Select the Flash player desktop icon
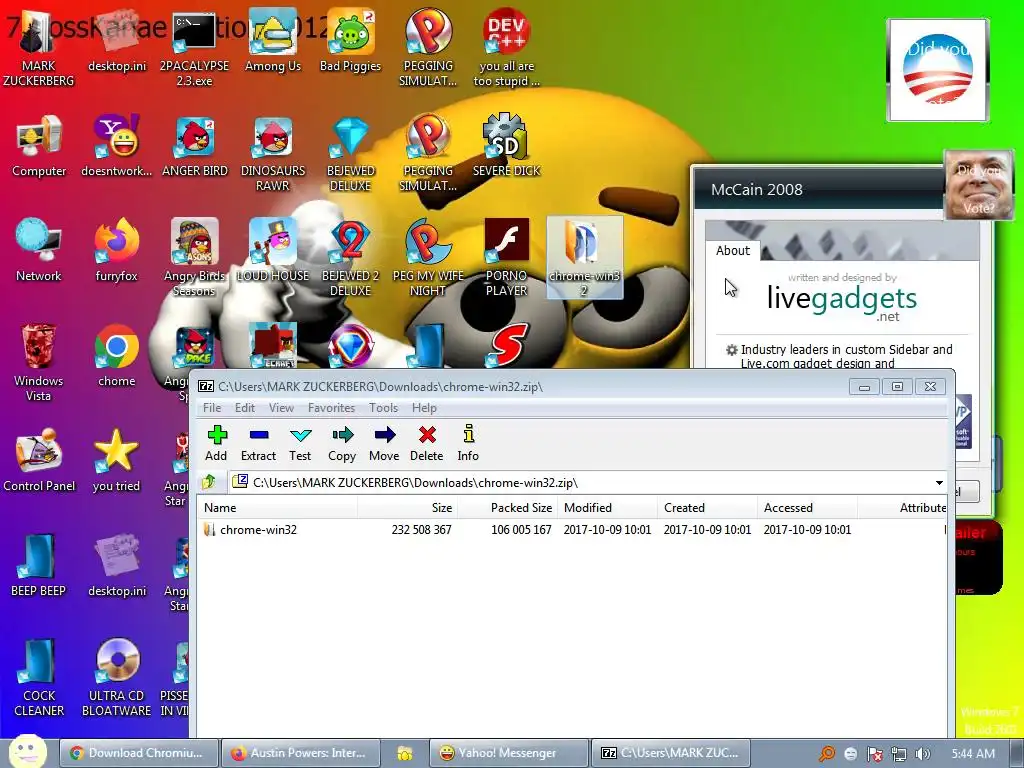The width and height of the screenshot is (1024, 768). (x=506, y=258)
